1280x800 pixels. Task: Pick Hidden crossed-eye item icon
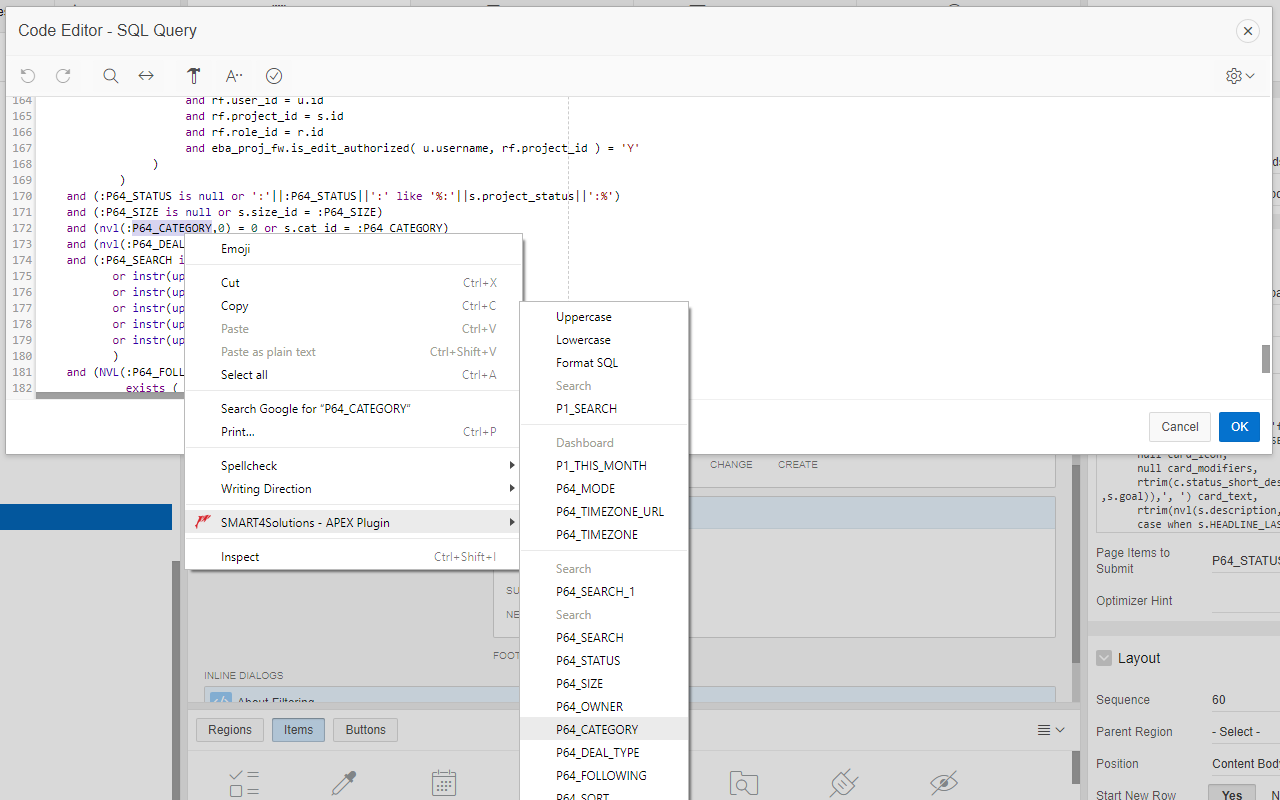[944, 783]
